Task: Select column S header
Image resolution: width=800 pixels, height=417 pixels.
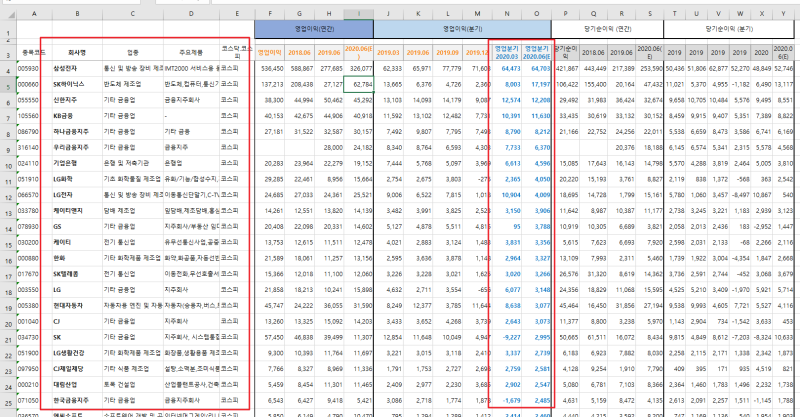Action: coord(650,14)
